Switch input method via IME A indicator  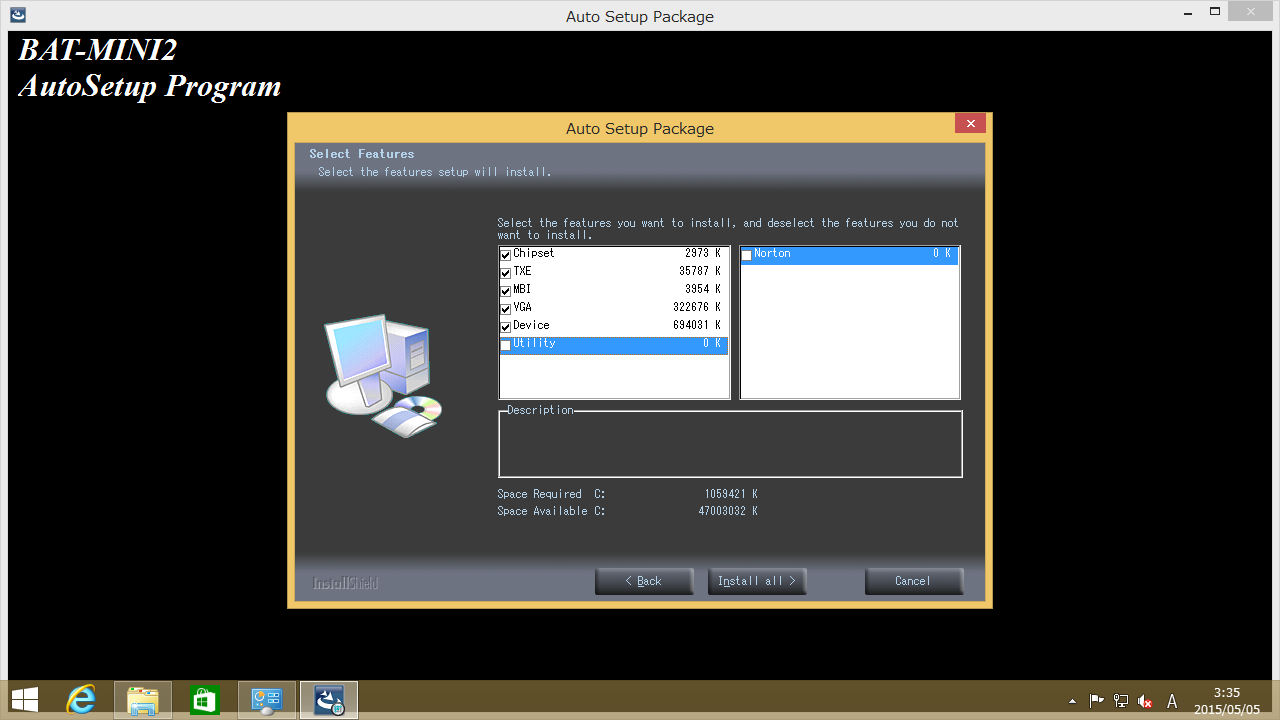tap(1172, 701)
